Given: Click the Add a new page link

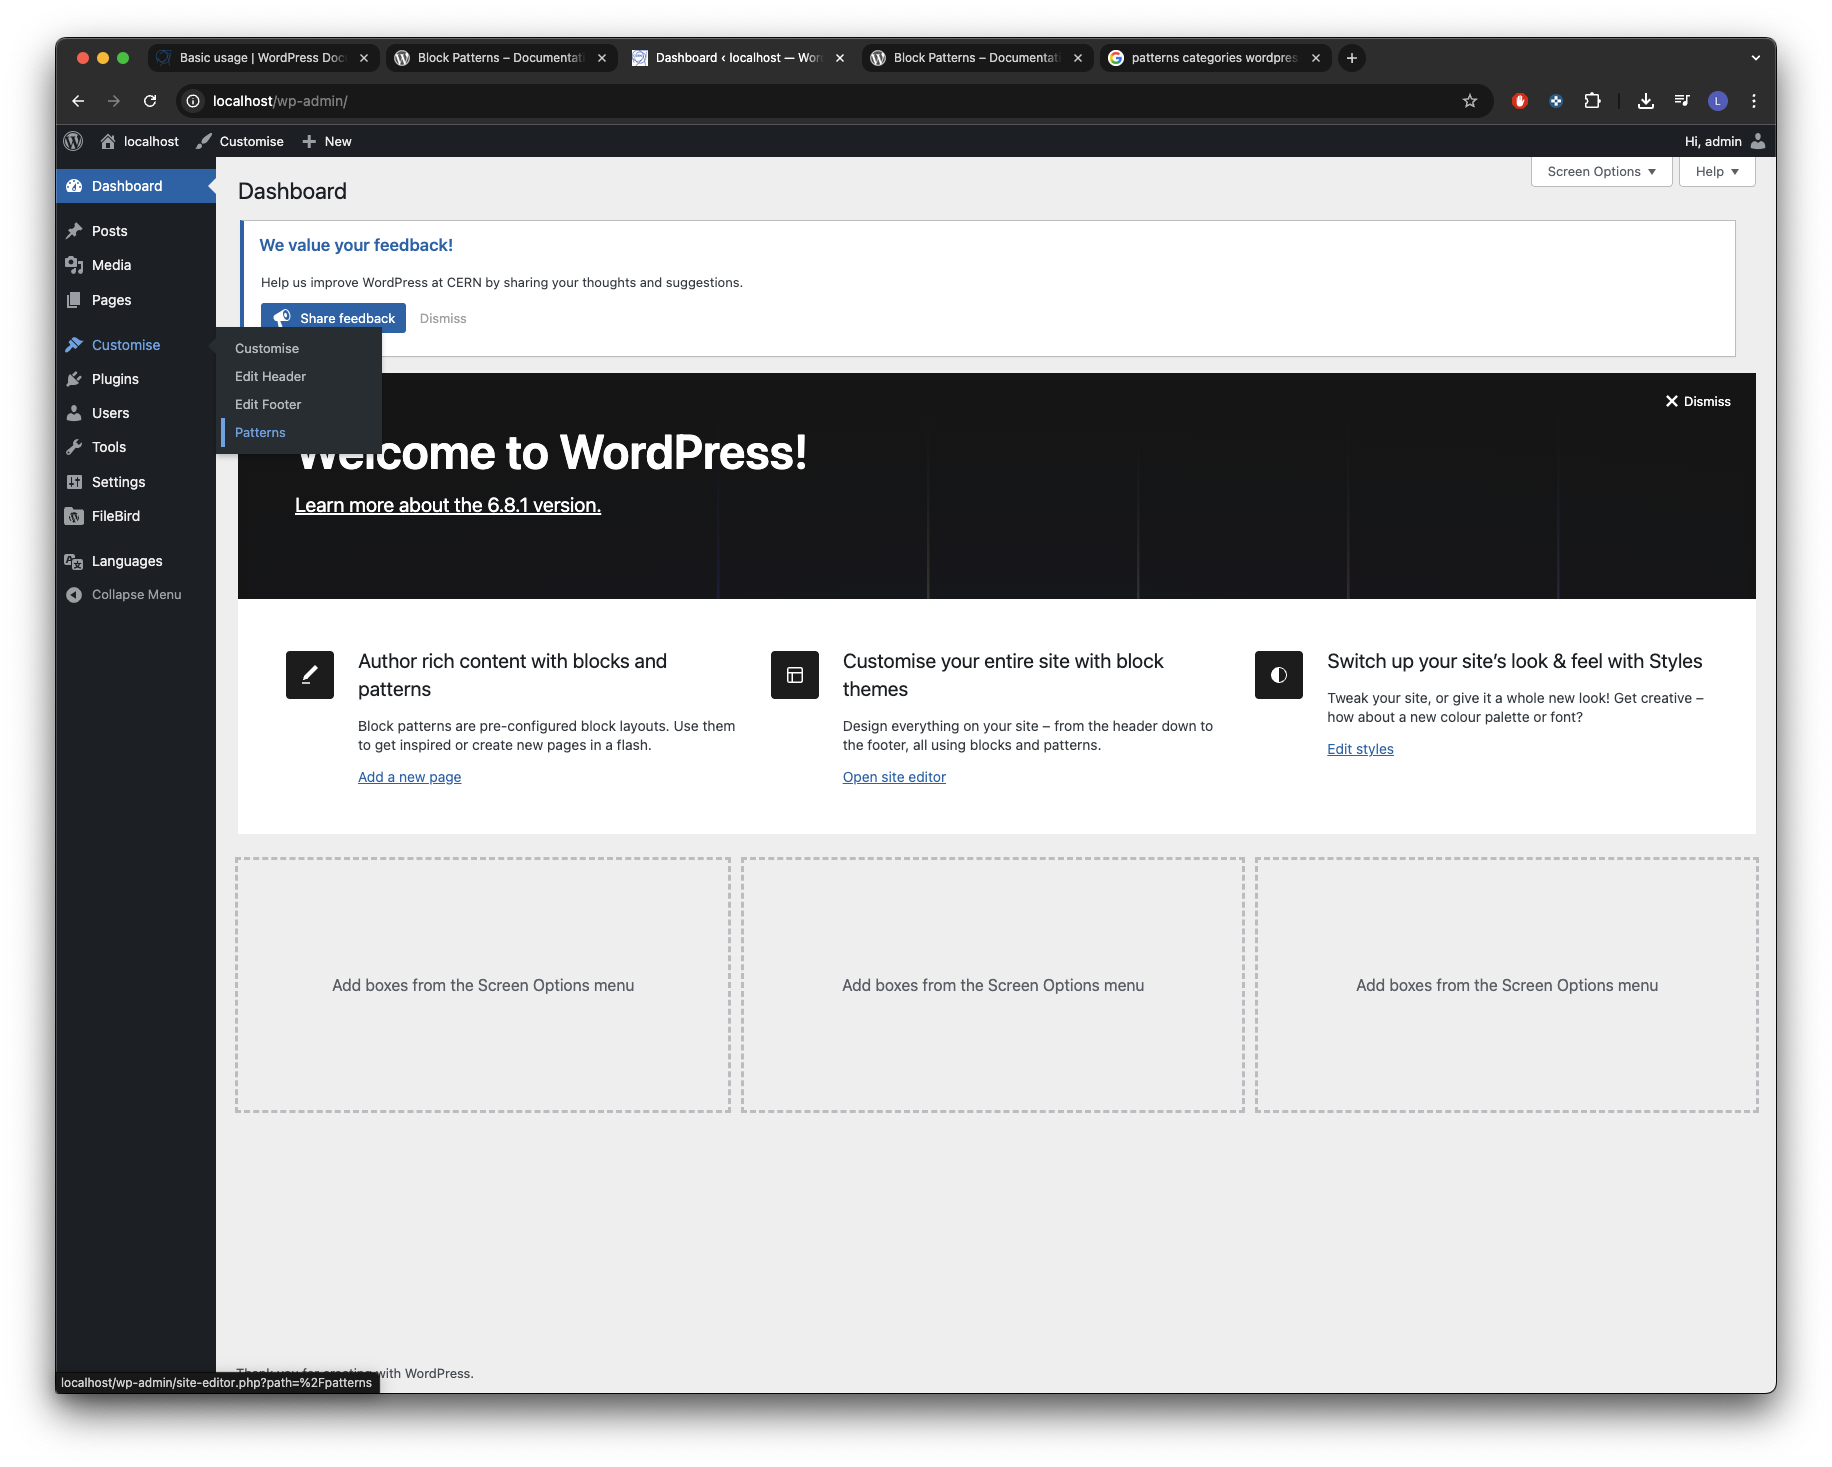Looking at the screenshot, I should [x=410, y=777].
